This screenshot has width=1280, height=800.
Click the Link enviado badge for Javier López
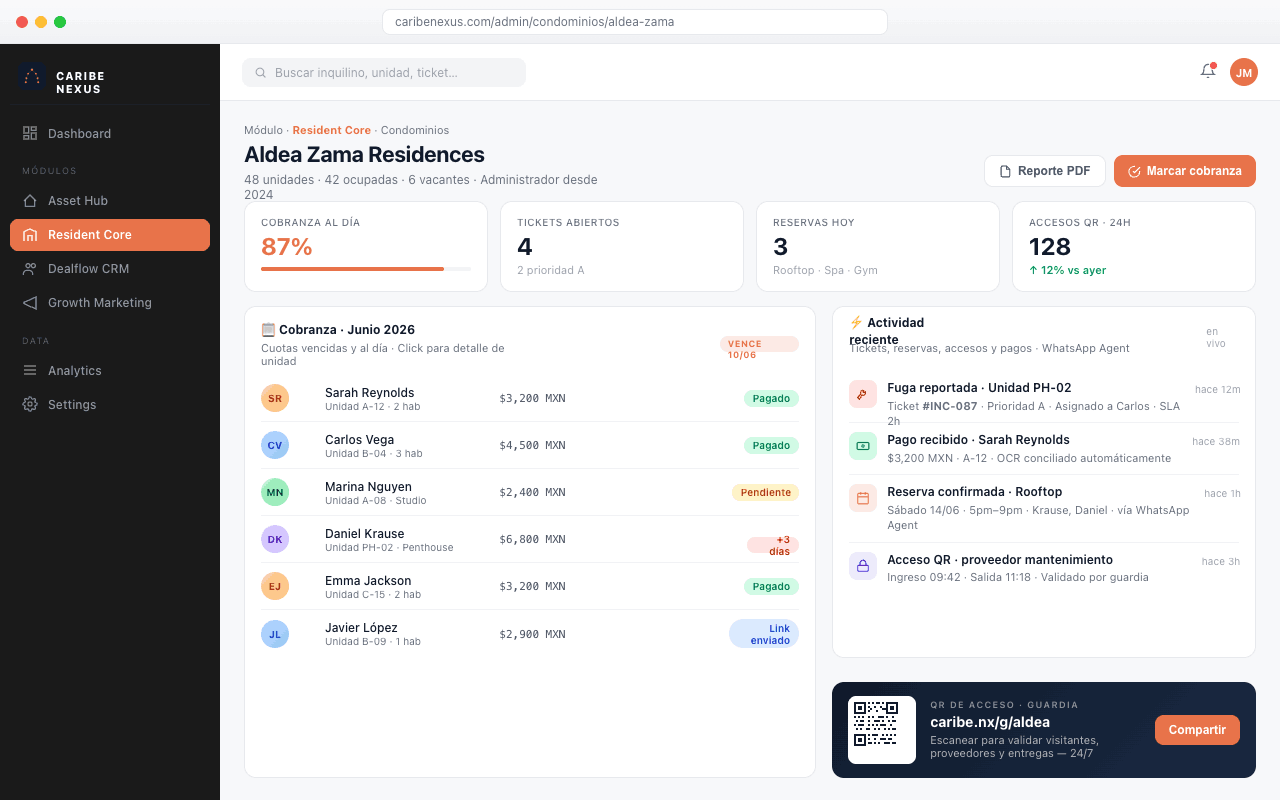(764, 634)
